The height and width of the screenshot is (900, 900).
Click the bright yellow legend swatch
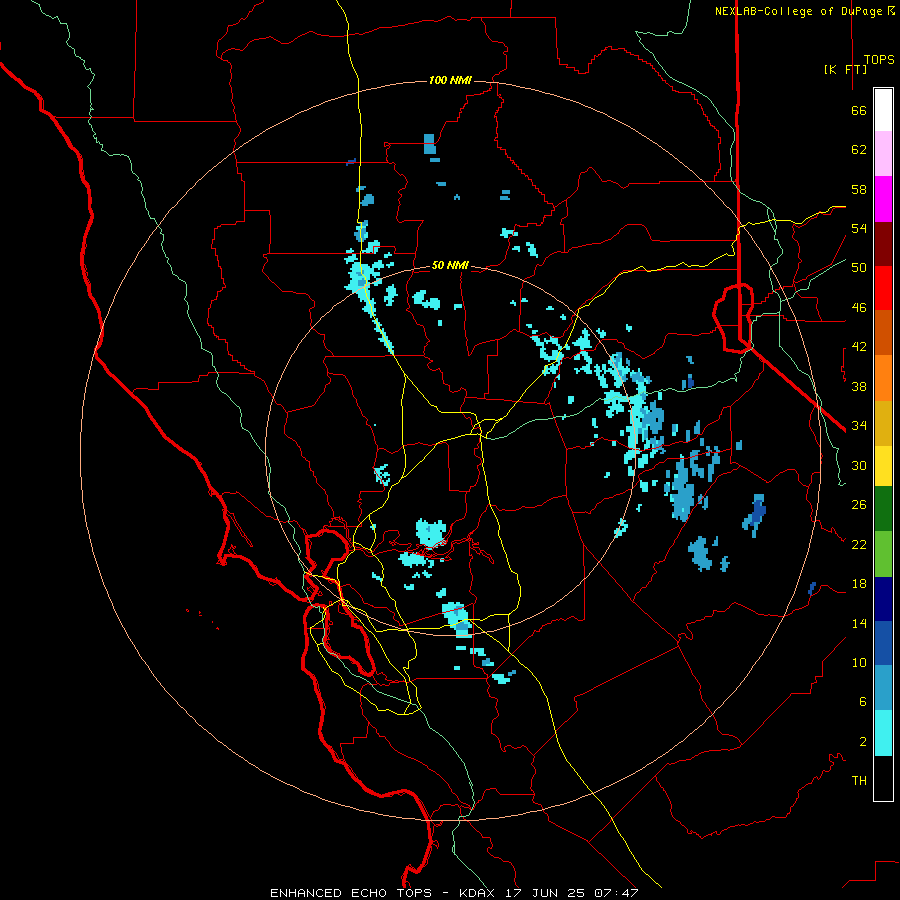pos(883,466)
